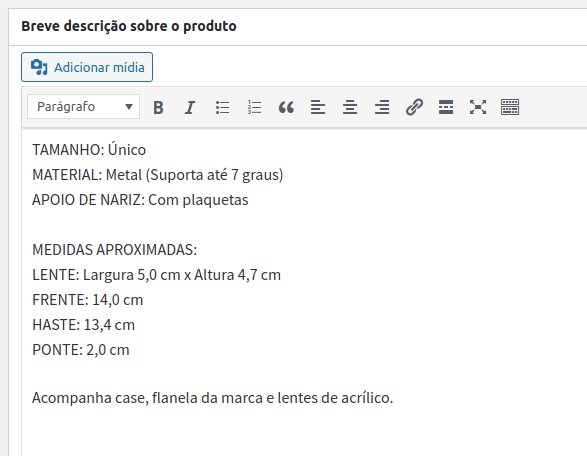Enter fullscreen distraction-free mode

pos(478,107)
